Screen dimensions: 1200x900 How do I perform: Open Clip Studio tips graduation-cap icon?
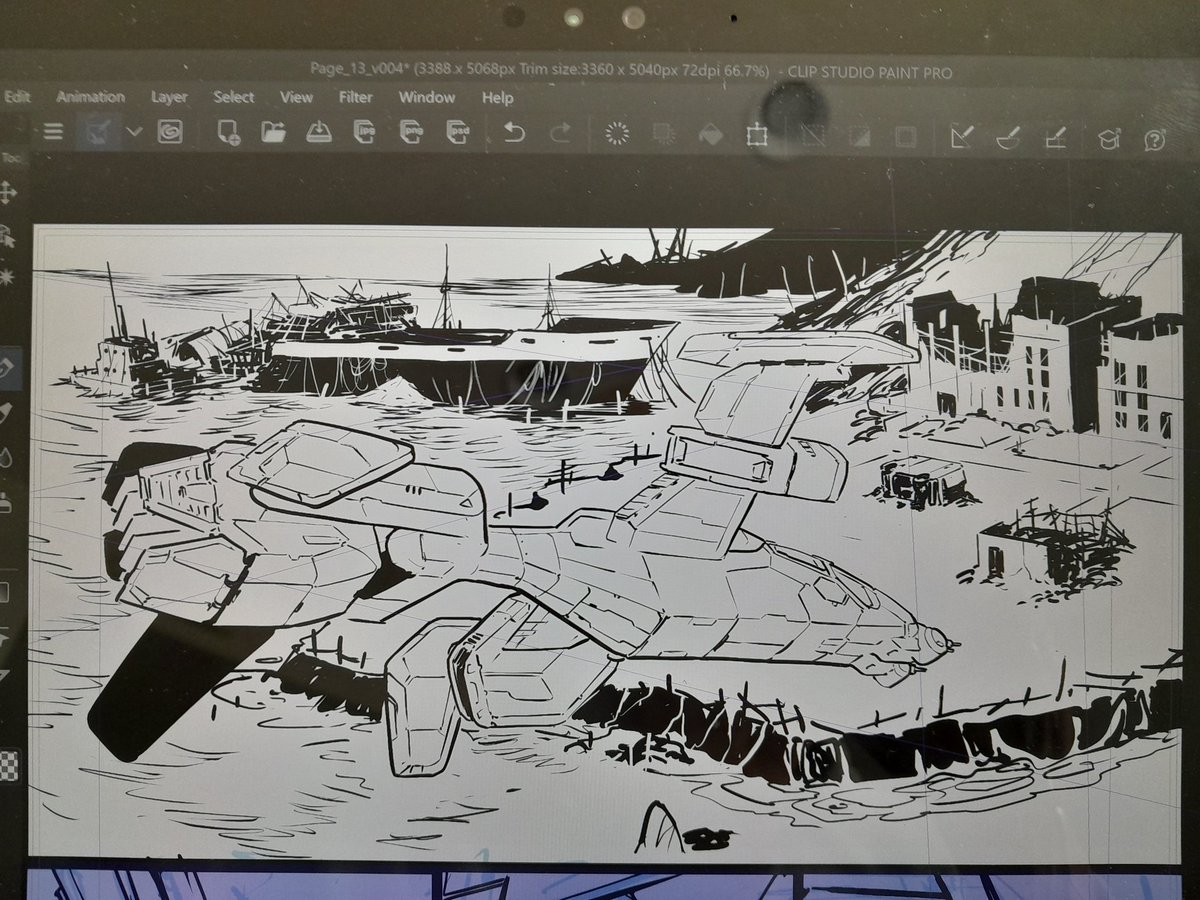point(1109,139)
